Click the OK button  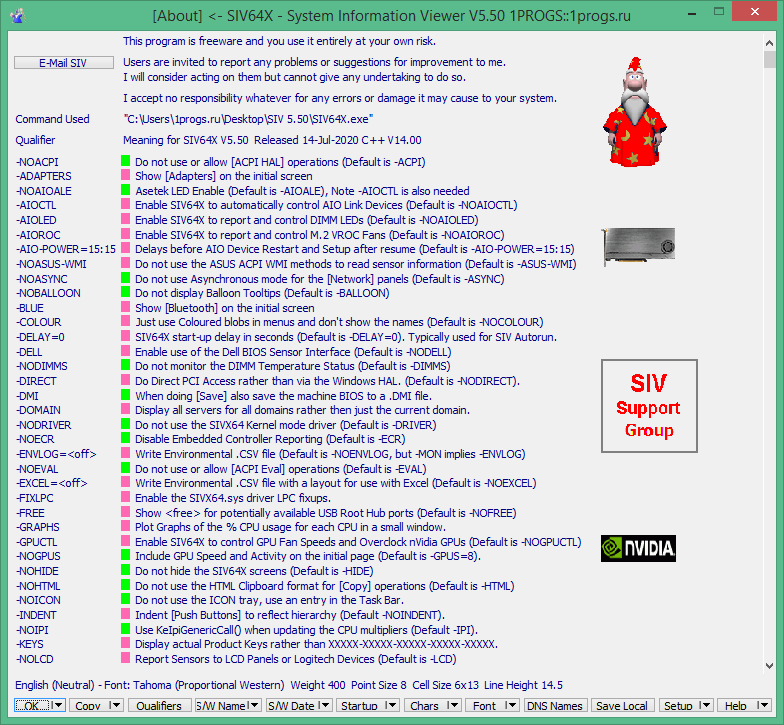32,706
